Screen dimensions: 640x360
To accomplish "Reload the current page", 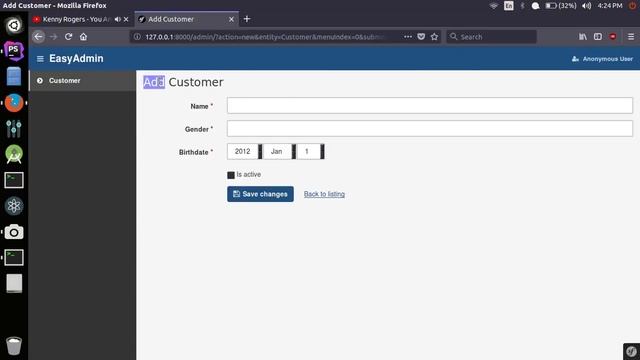I will click(68, 37).
